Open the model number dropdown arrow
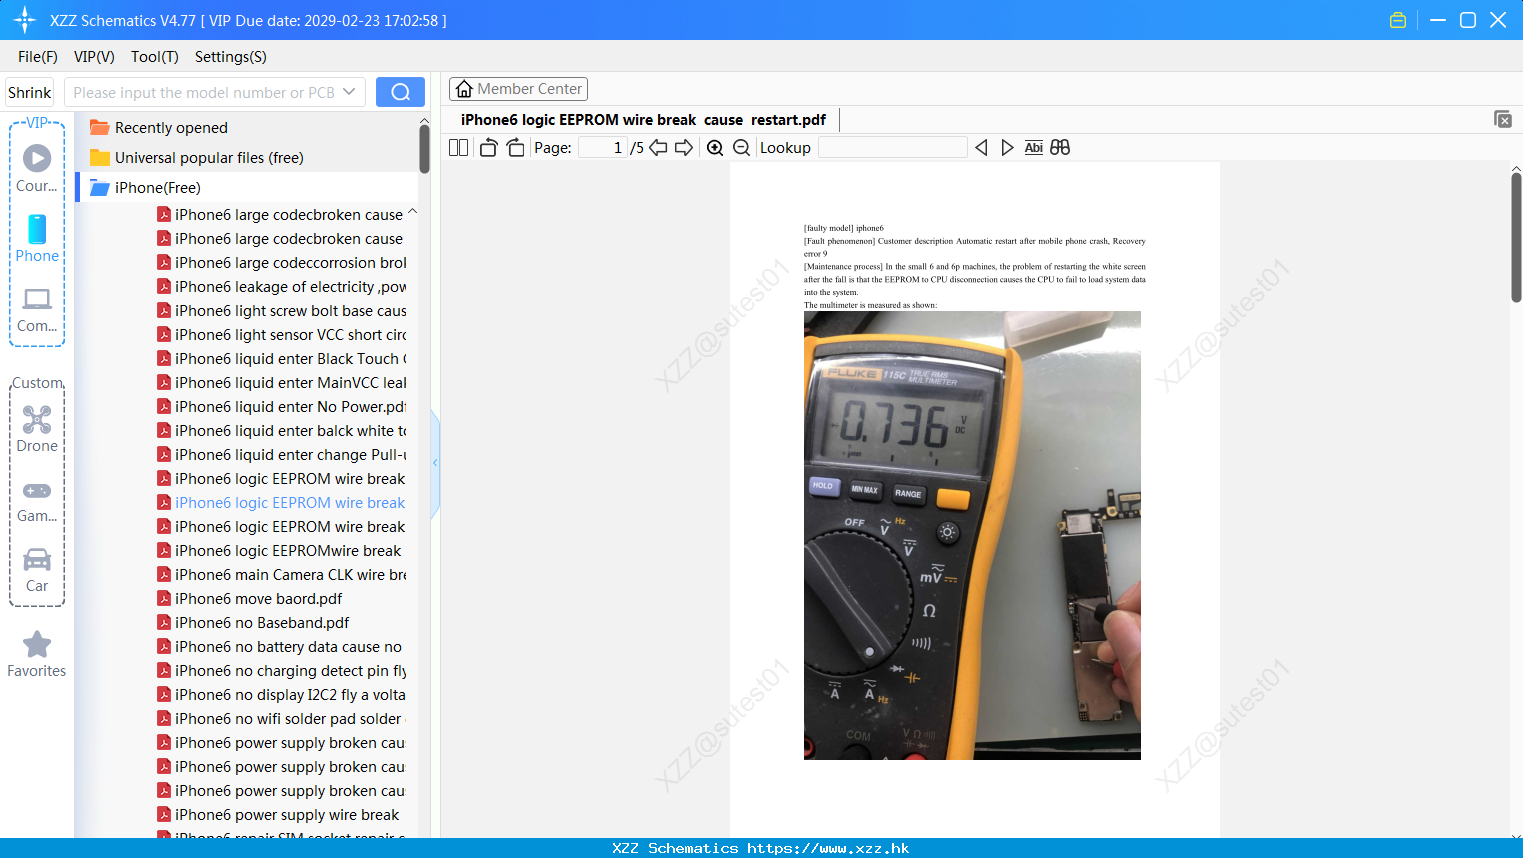Image resolution: width=1523 pixels, height=858 pixels. point(349,92)
